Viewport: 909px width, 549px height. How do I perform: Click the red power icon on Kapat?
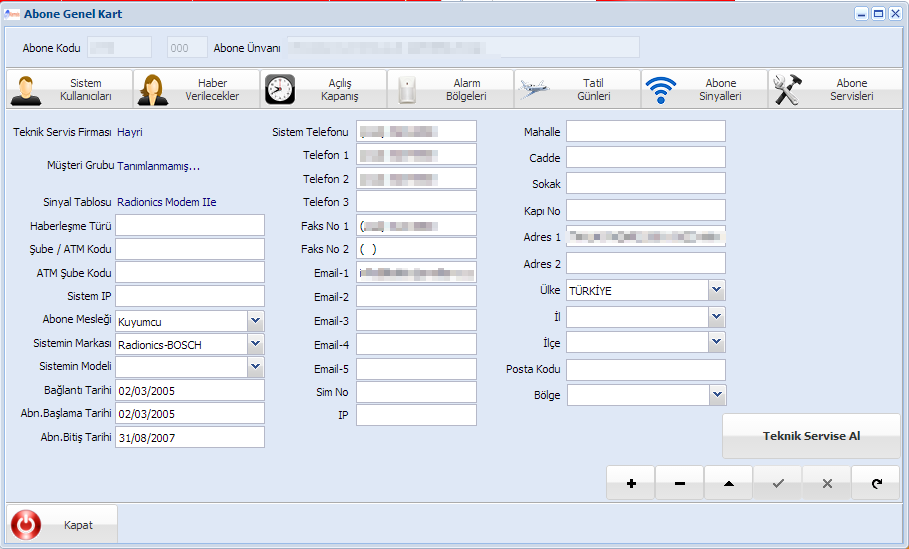pos(26,525)
